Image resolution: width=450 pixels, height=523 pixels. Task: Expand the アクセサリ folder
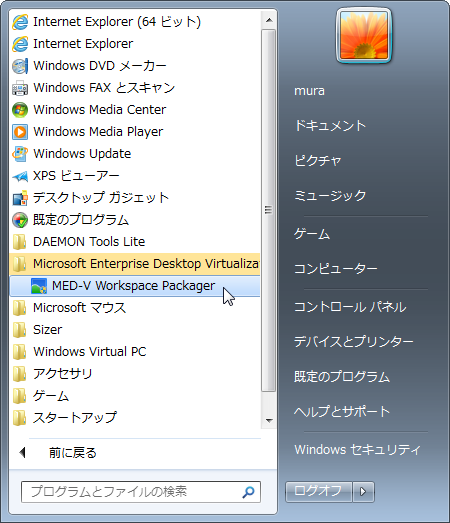click(135, 374)
